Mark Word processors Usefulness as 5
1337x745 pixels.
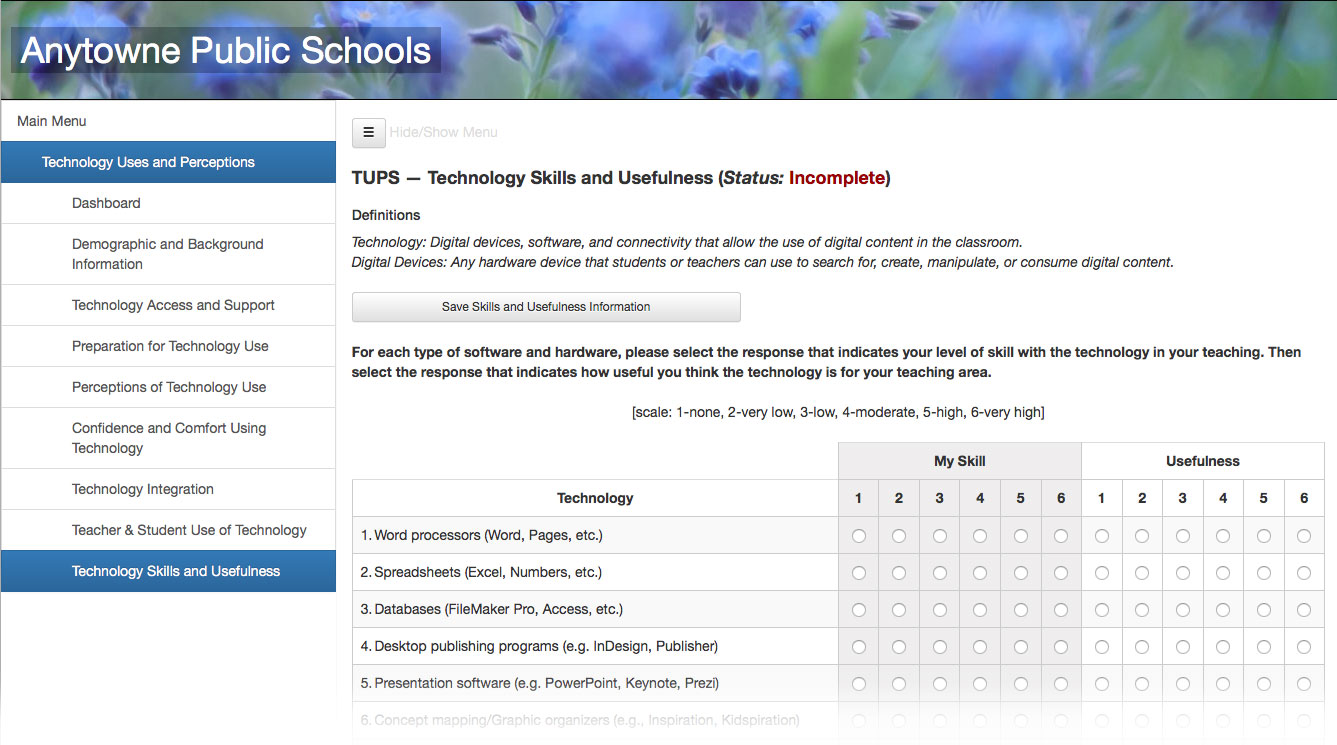point(1263,536)
